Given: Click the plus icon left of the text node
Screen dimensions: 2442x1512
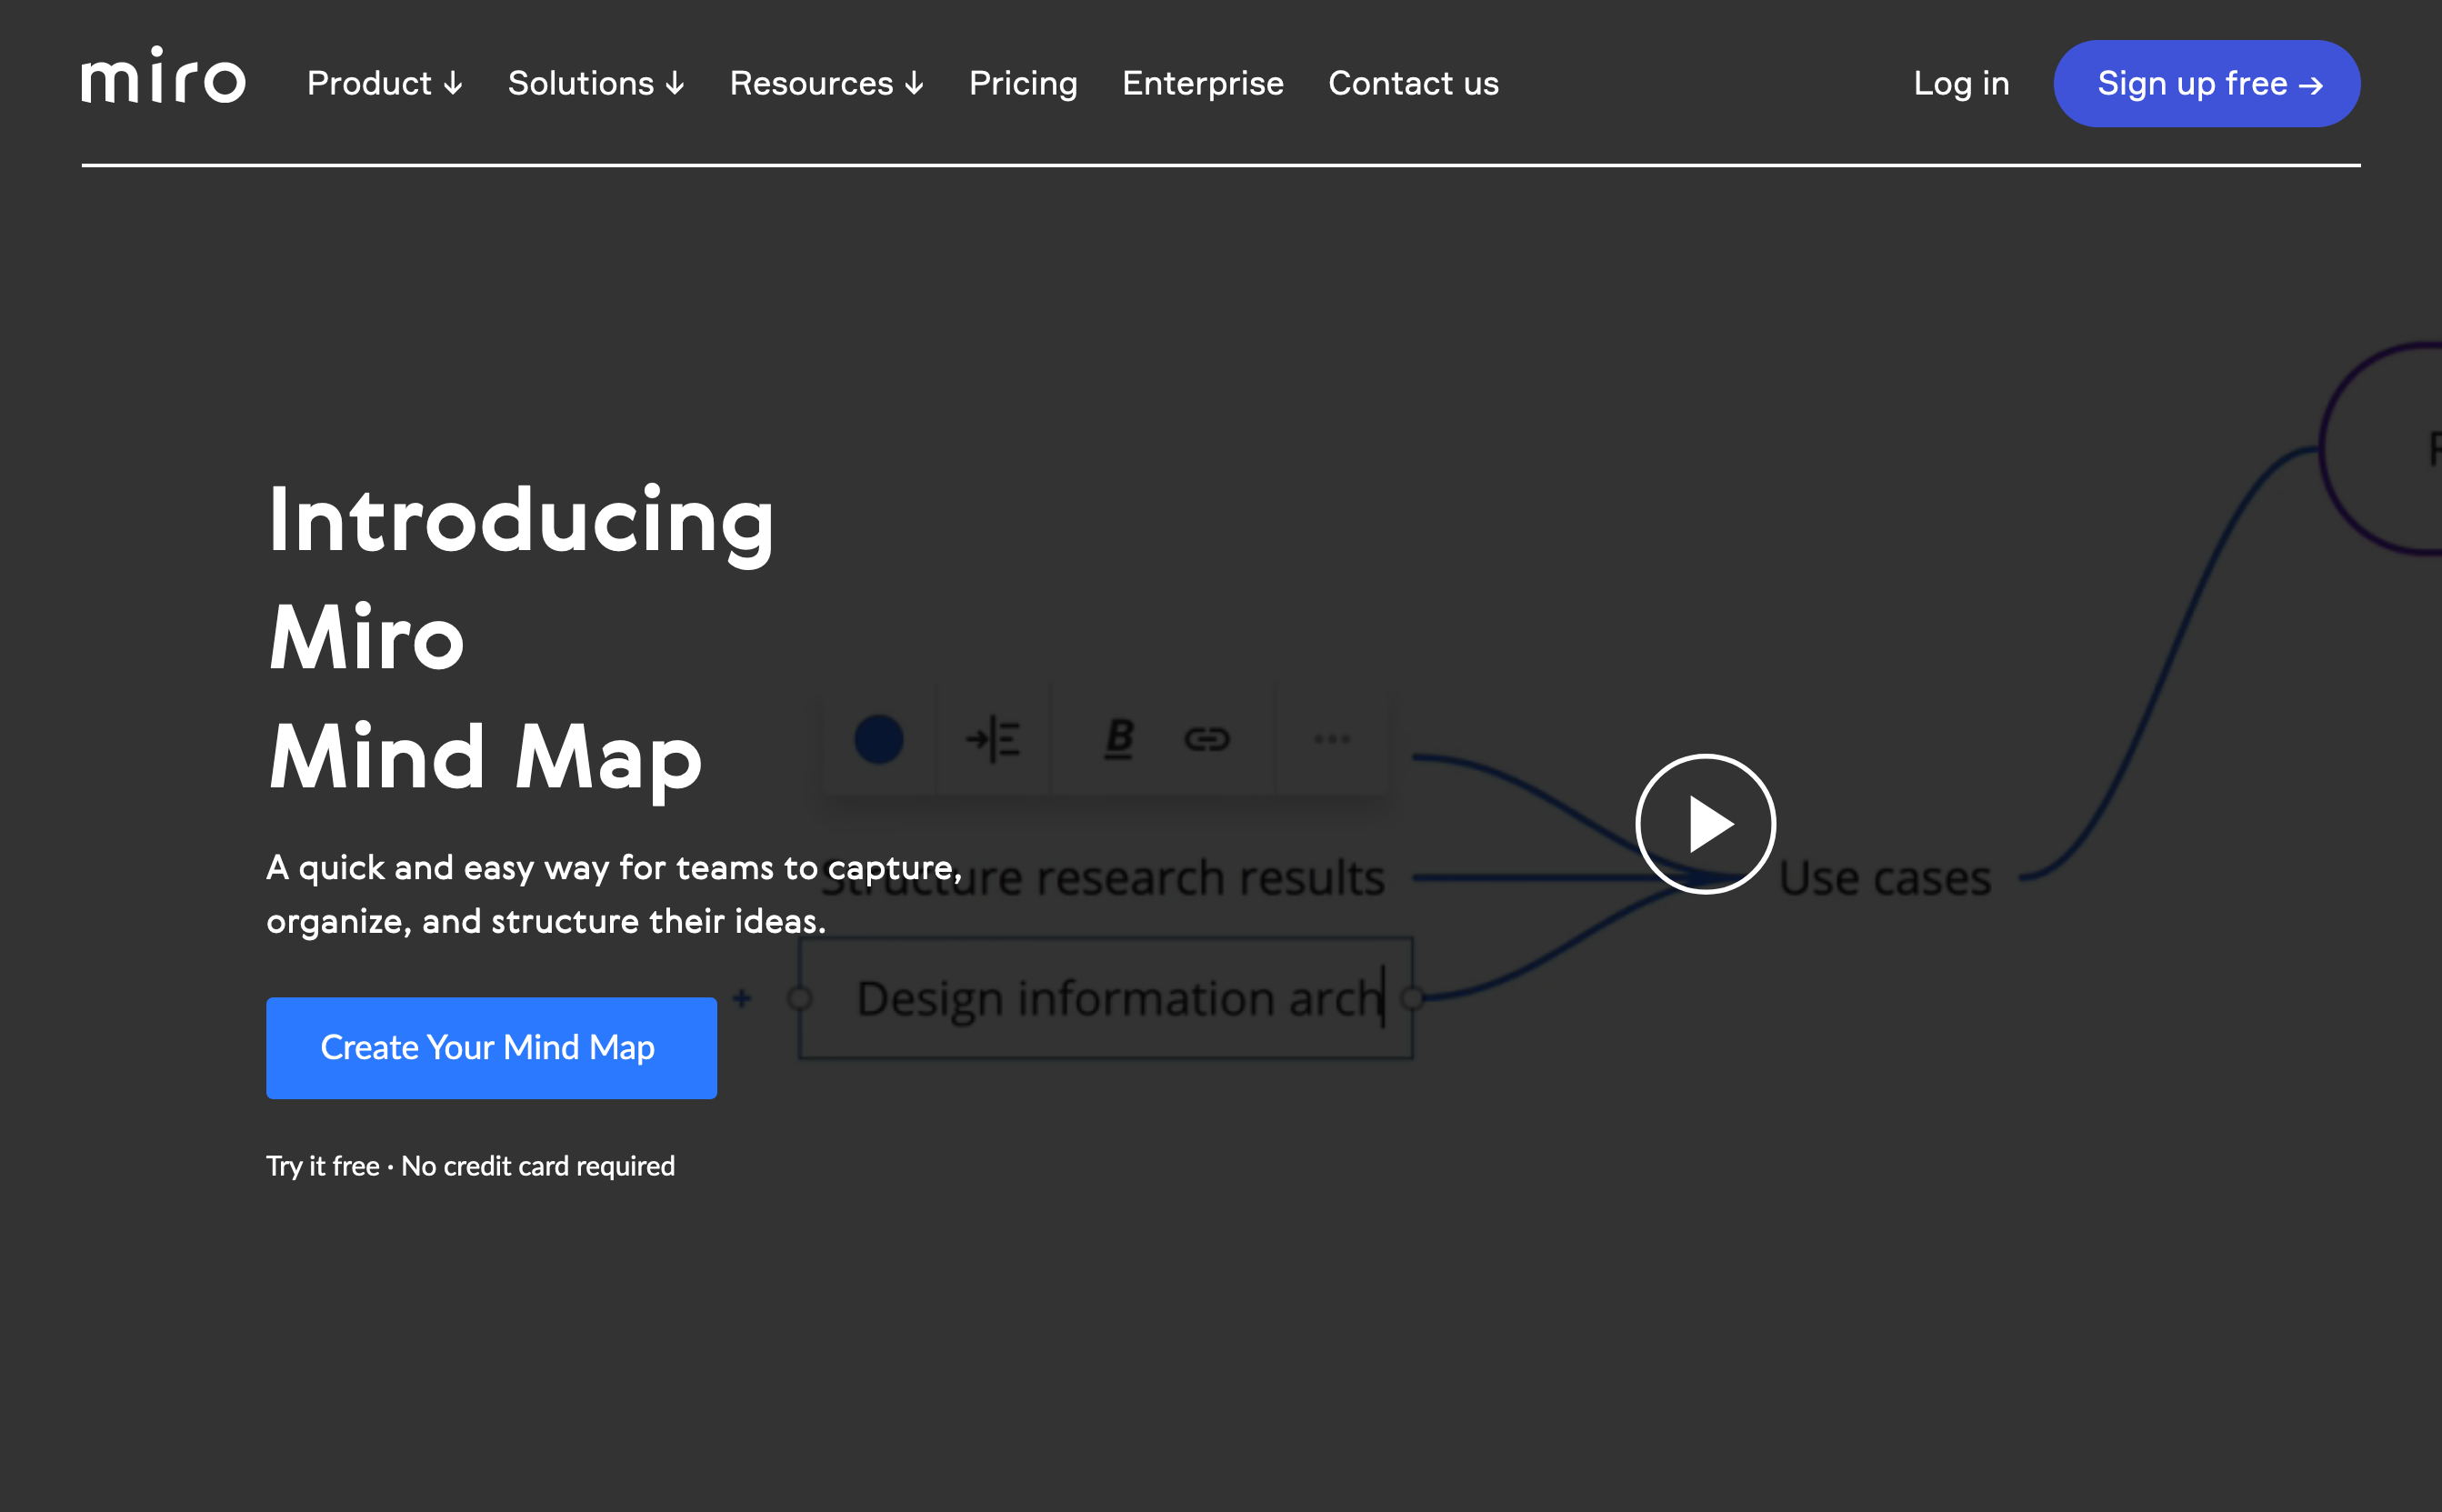Looking at the screenshot, I should tap(742, 998).
